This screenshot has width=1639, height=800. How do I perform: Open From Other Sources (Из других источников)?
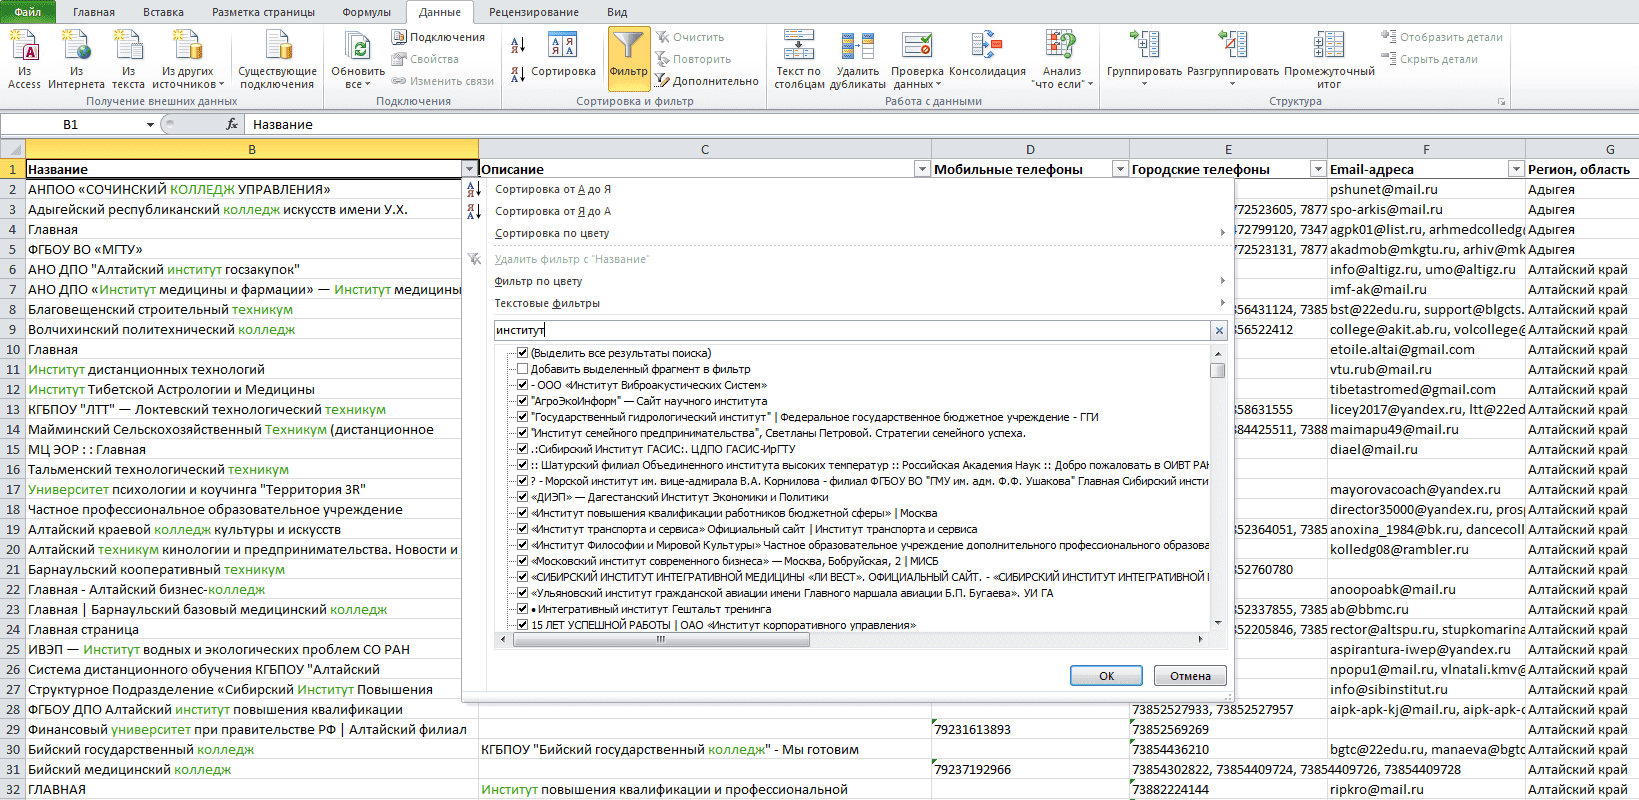click(x=188, y=60)
